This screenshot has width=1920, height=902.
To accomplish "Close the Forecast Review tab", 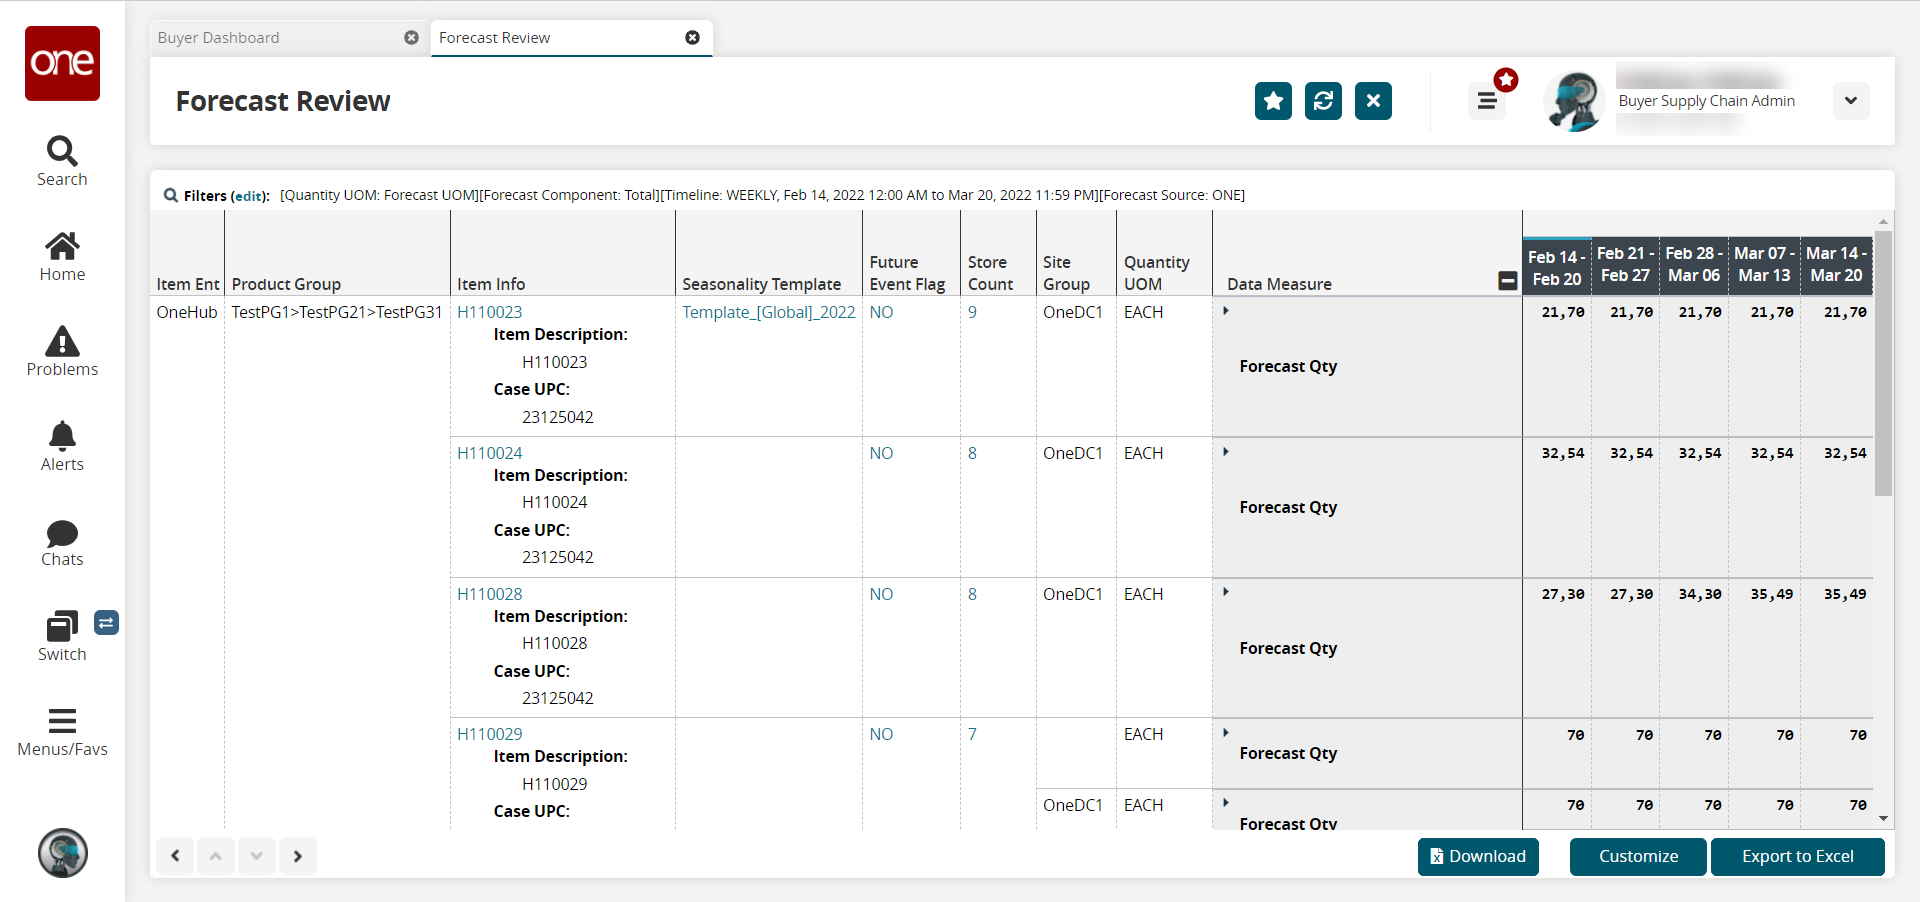I will pyautogui.click(x=692, y=38).
